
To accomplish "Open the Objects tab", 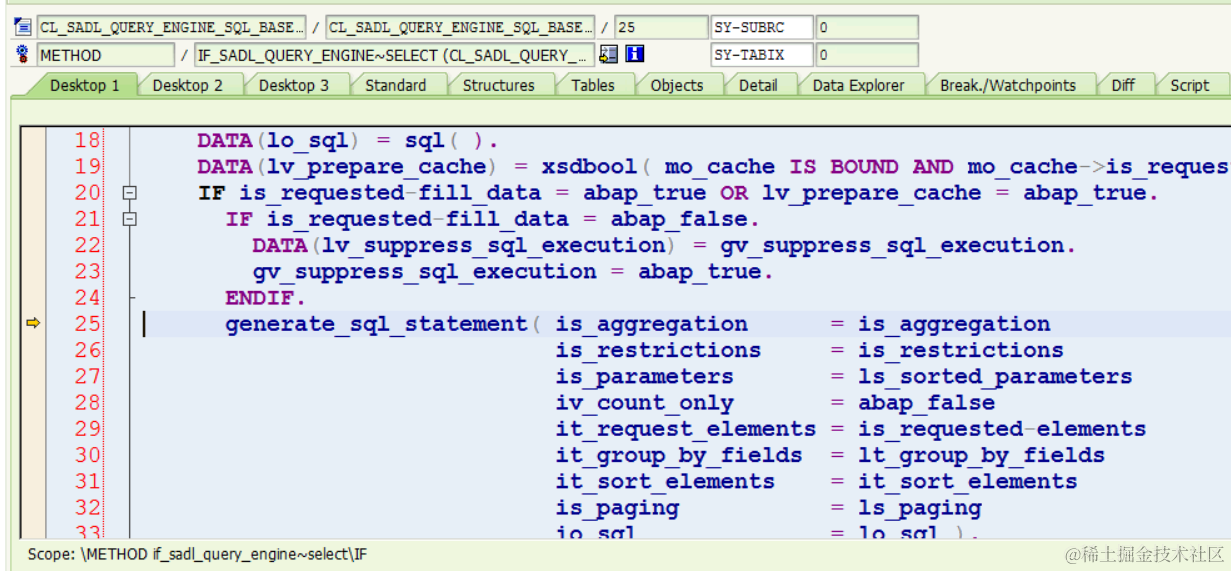I will [677, 85].
